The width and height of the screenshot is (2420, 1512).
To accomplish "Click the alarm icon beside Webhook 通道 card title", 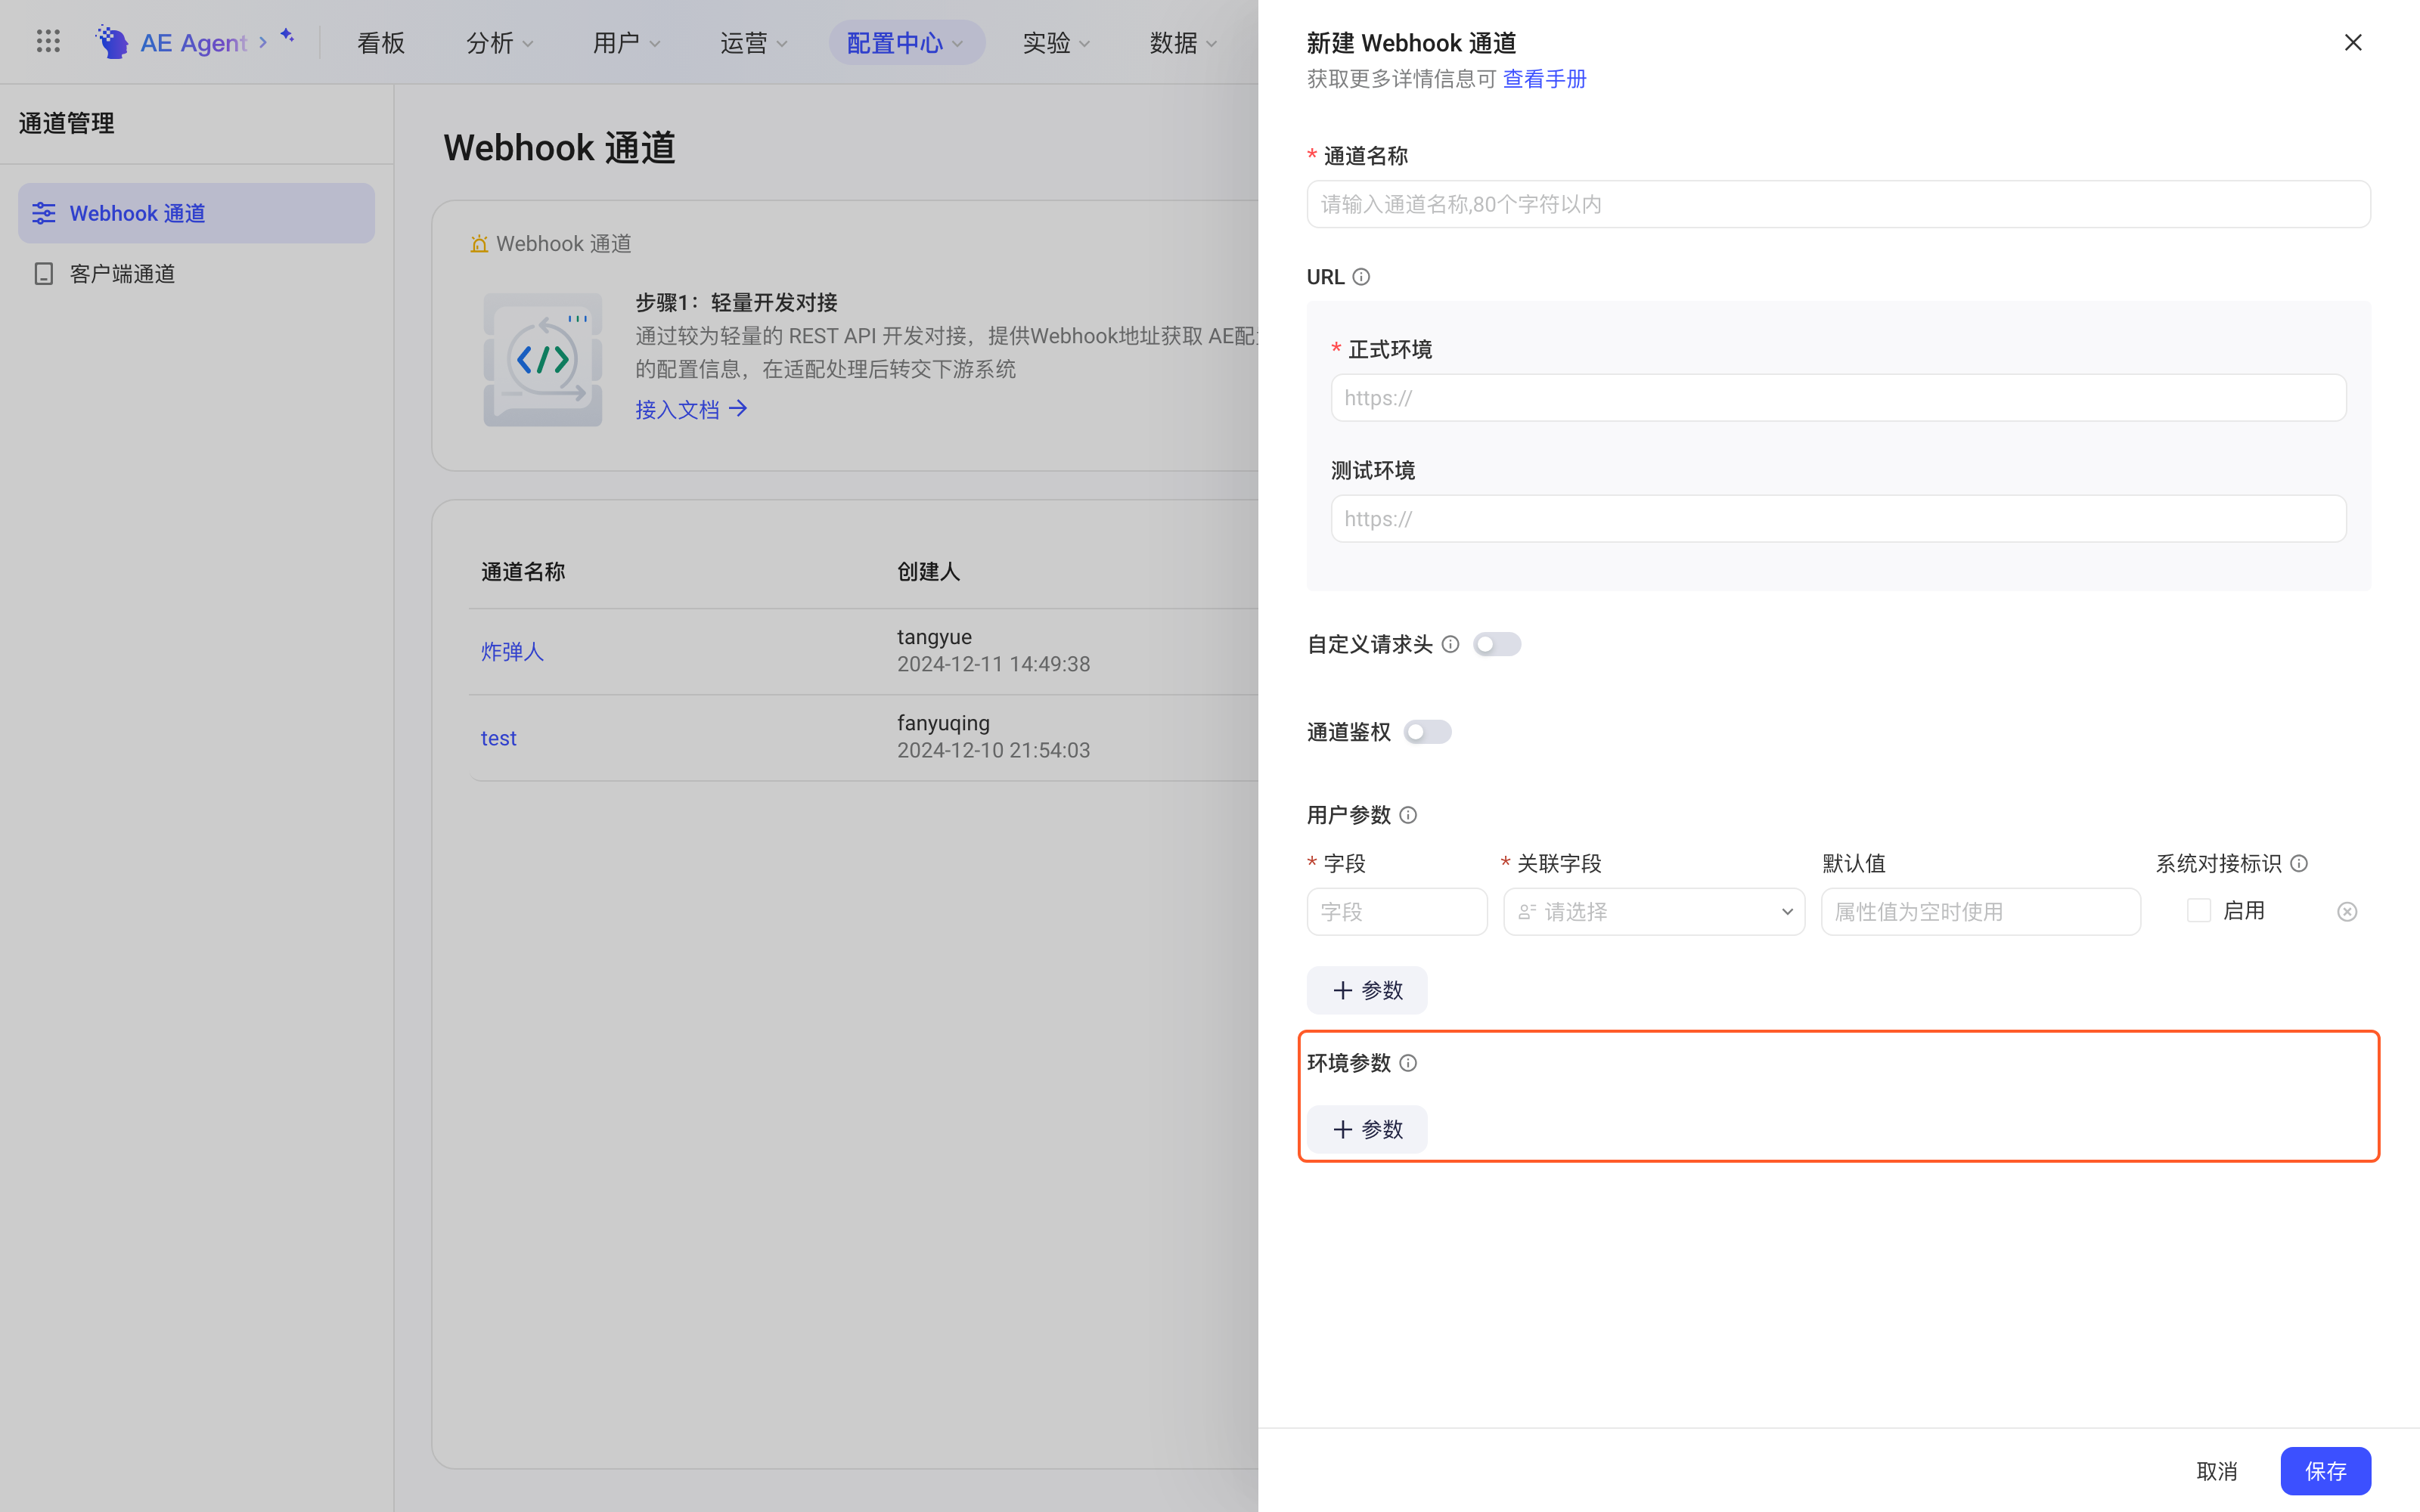I will [479, 244].
